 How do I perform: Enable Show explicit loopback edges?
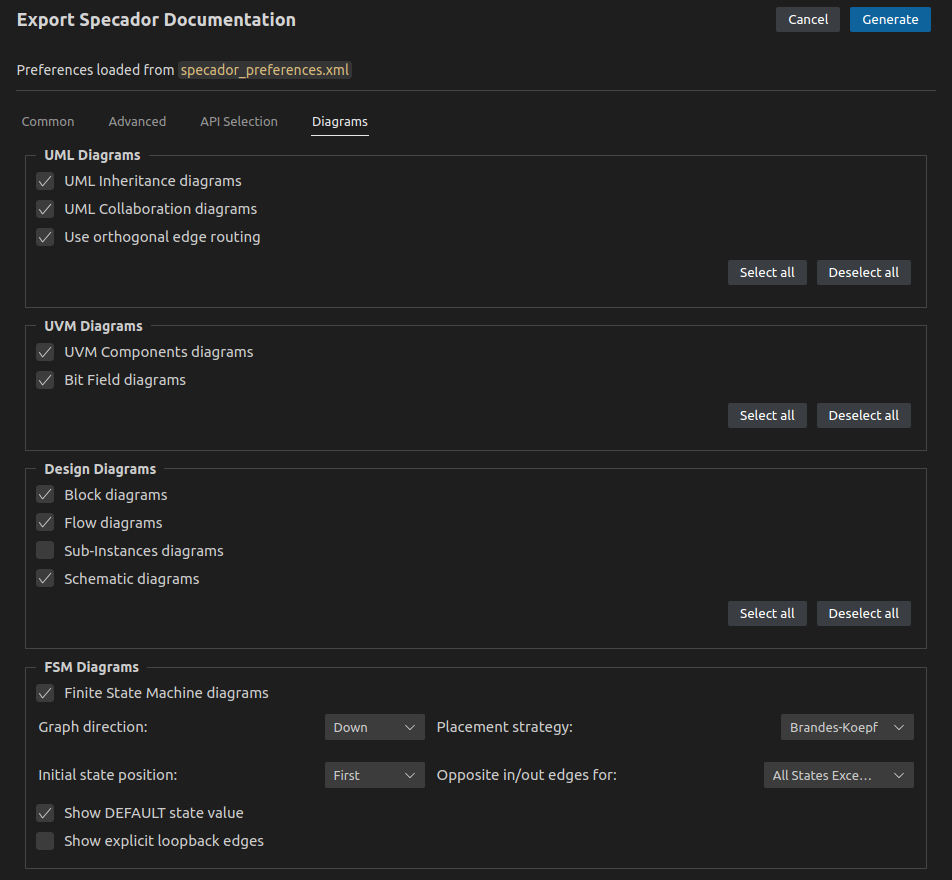45,841
